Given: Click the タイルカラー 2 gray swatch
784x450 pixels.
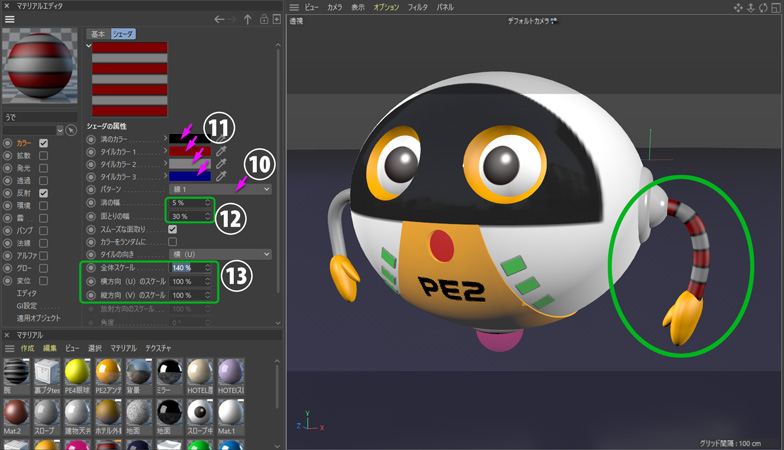Looking at the screenshot, I should 189,163.
